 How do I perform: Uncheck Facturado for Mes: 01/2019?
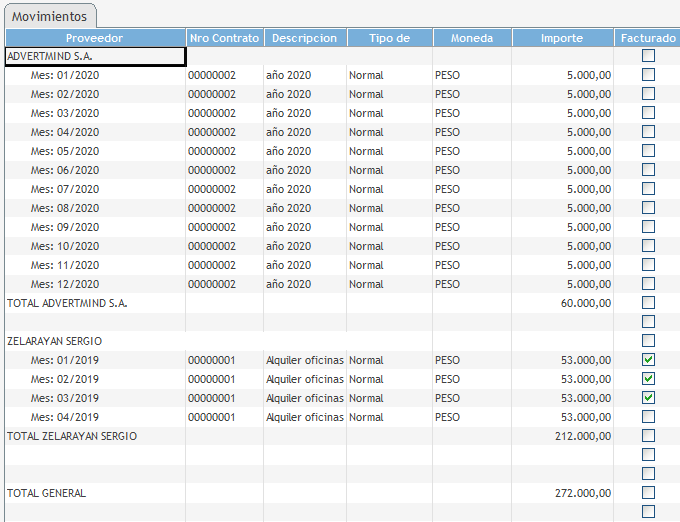click(648, 360)
